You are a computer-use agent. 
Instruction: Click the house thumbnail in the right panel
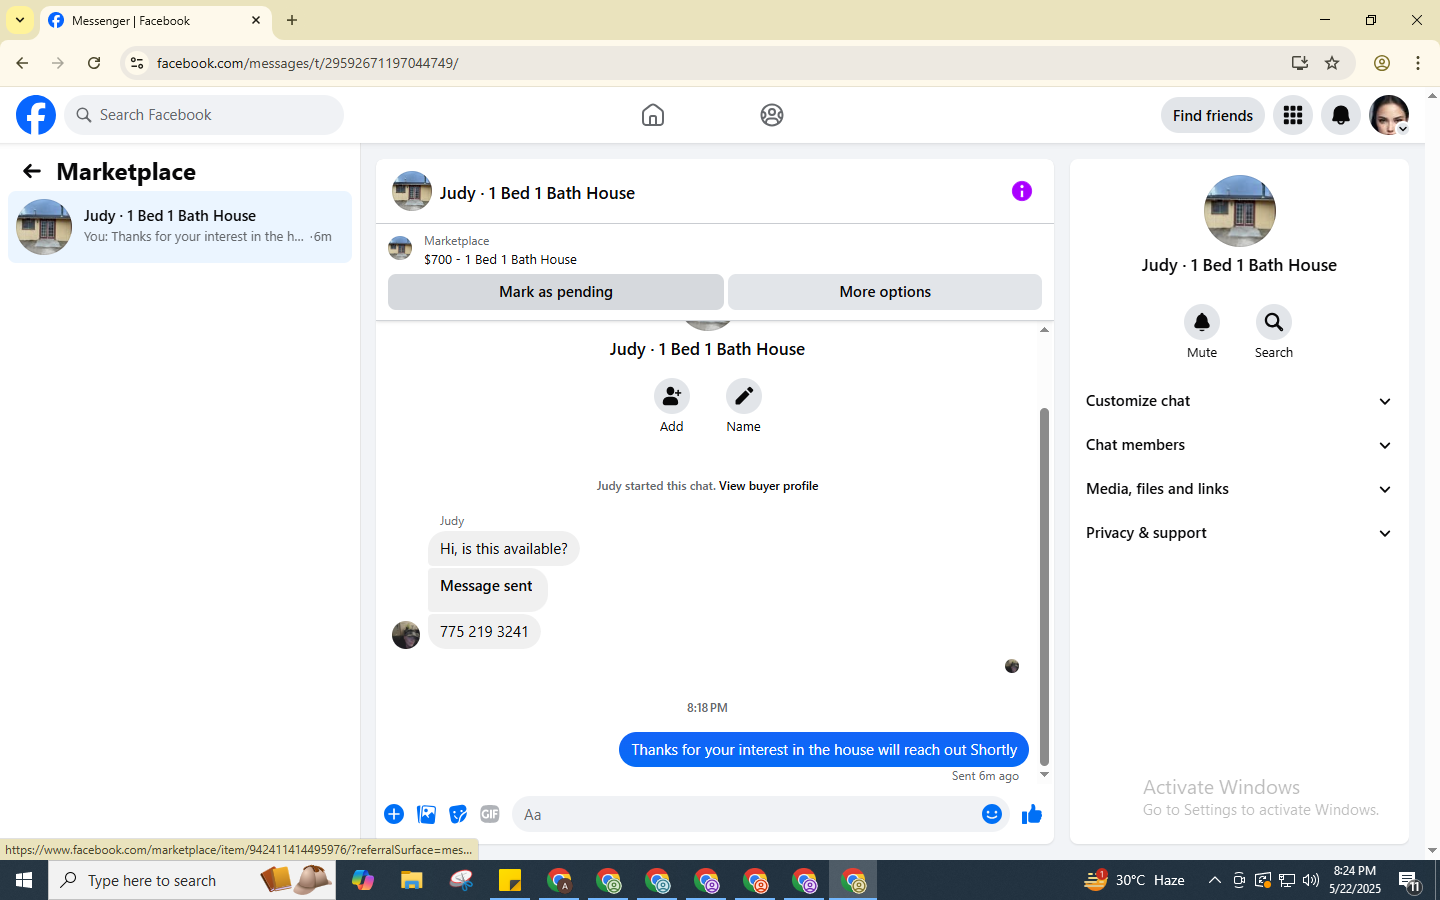(x=1239, y=211)
